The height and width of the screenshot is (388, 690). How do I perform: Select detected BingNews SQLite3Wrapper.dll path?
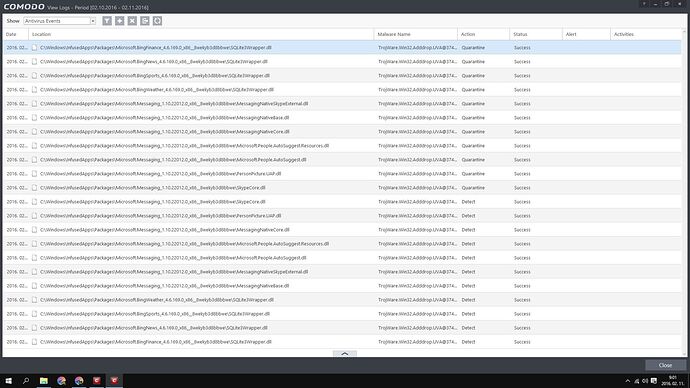[x=154, y=328]
